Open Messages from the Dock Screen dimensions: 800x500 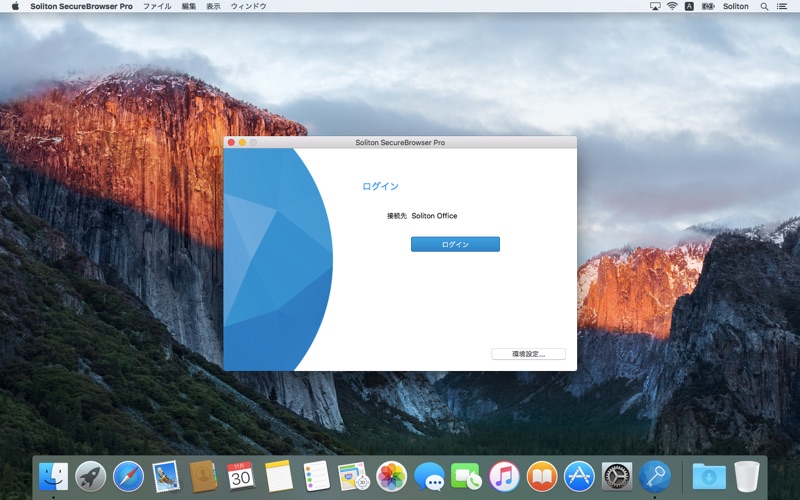click(429, 477)
